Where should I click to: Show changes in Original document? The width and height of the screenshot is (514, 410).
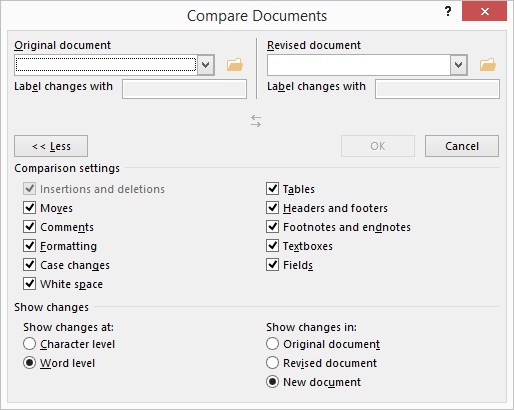[273, 344]
